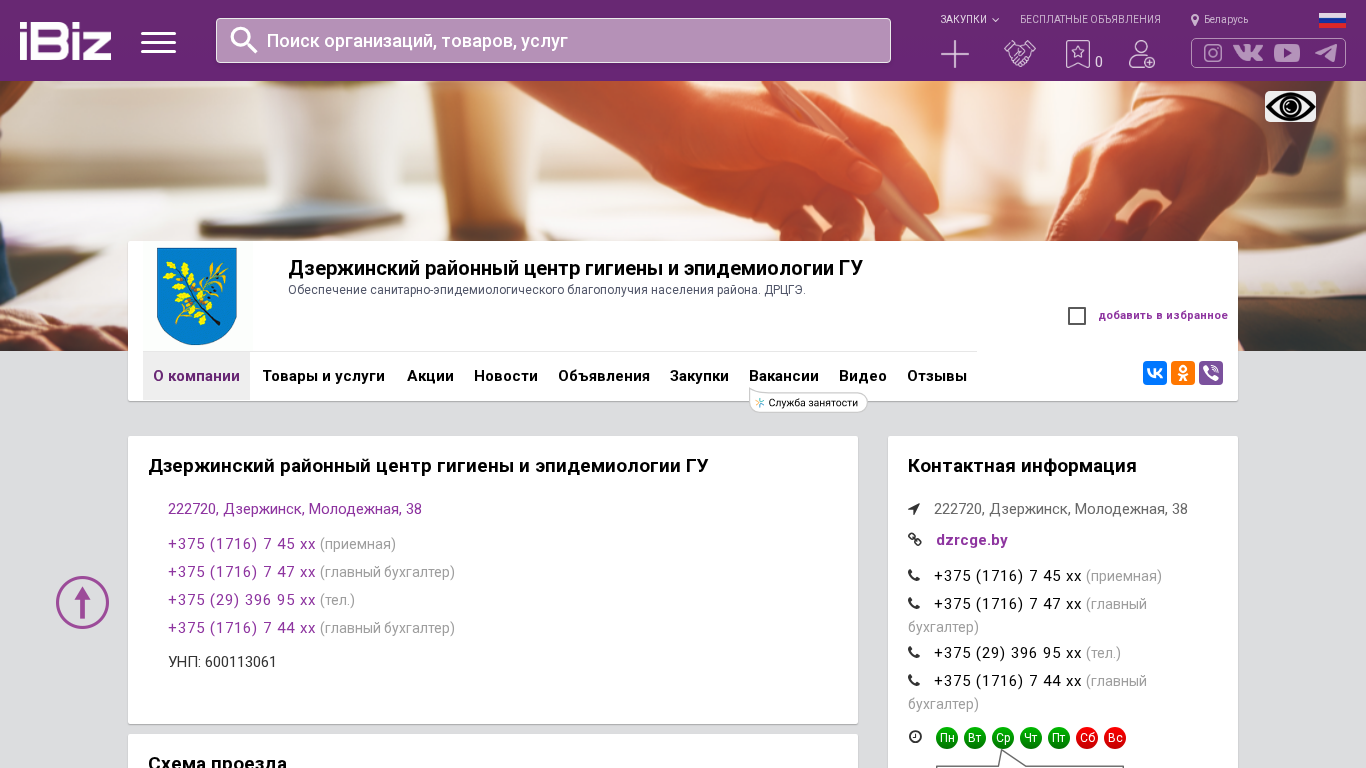1366x768 pixels.
Task: Click the red Вс weekday circle
Action: coord(1115,738)
